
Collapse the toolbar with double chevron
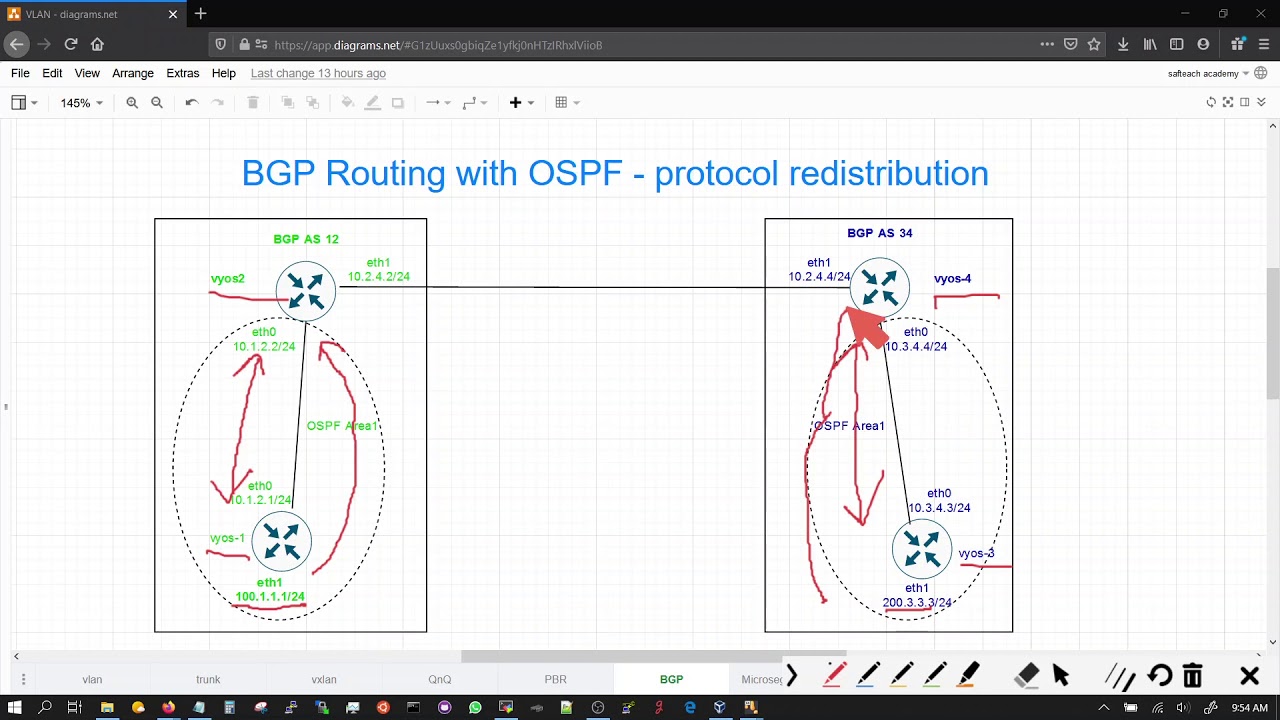pyautogui.click(x=1262, y=102)
